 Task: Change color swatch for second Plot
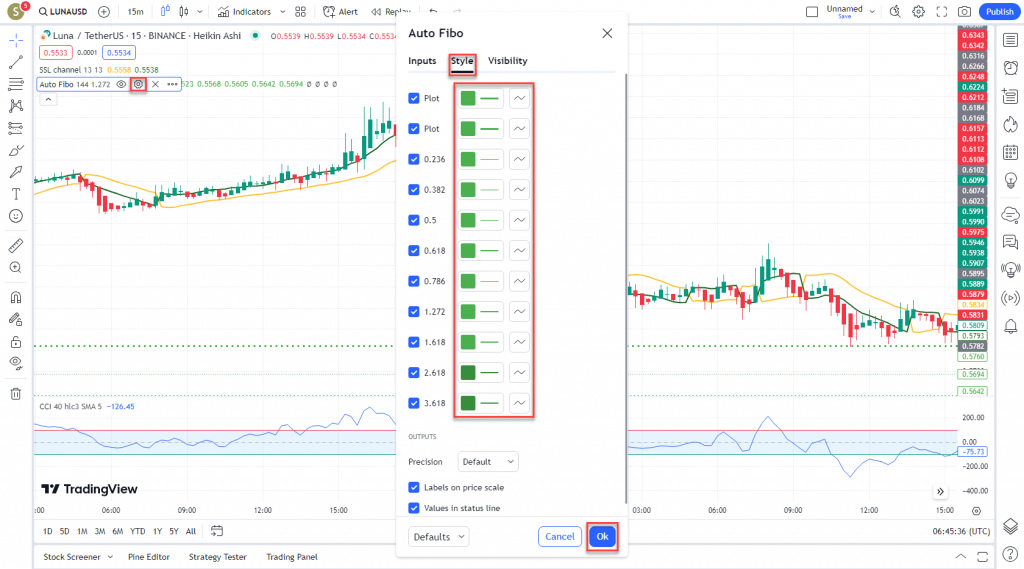[468, 129]
